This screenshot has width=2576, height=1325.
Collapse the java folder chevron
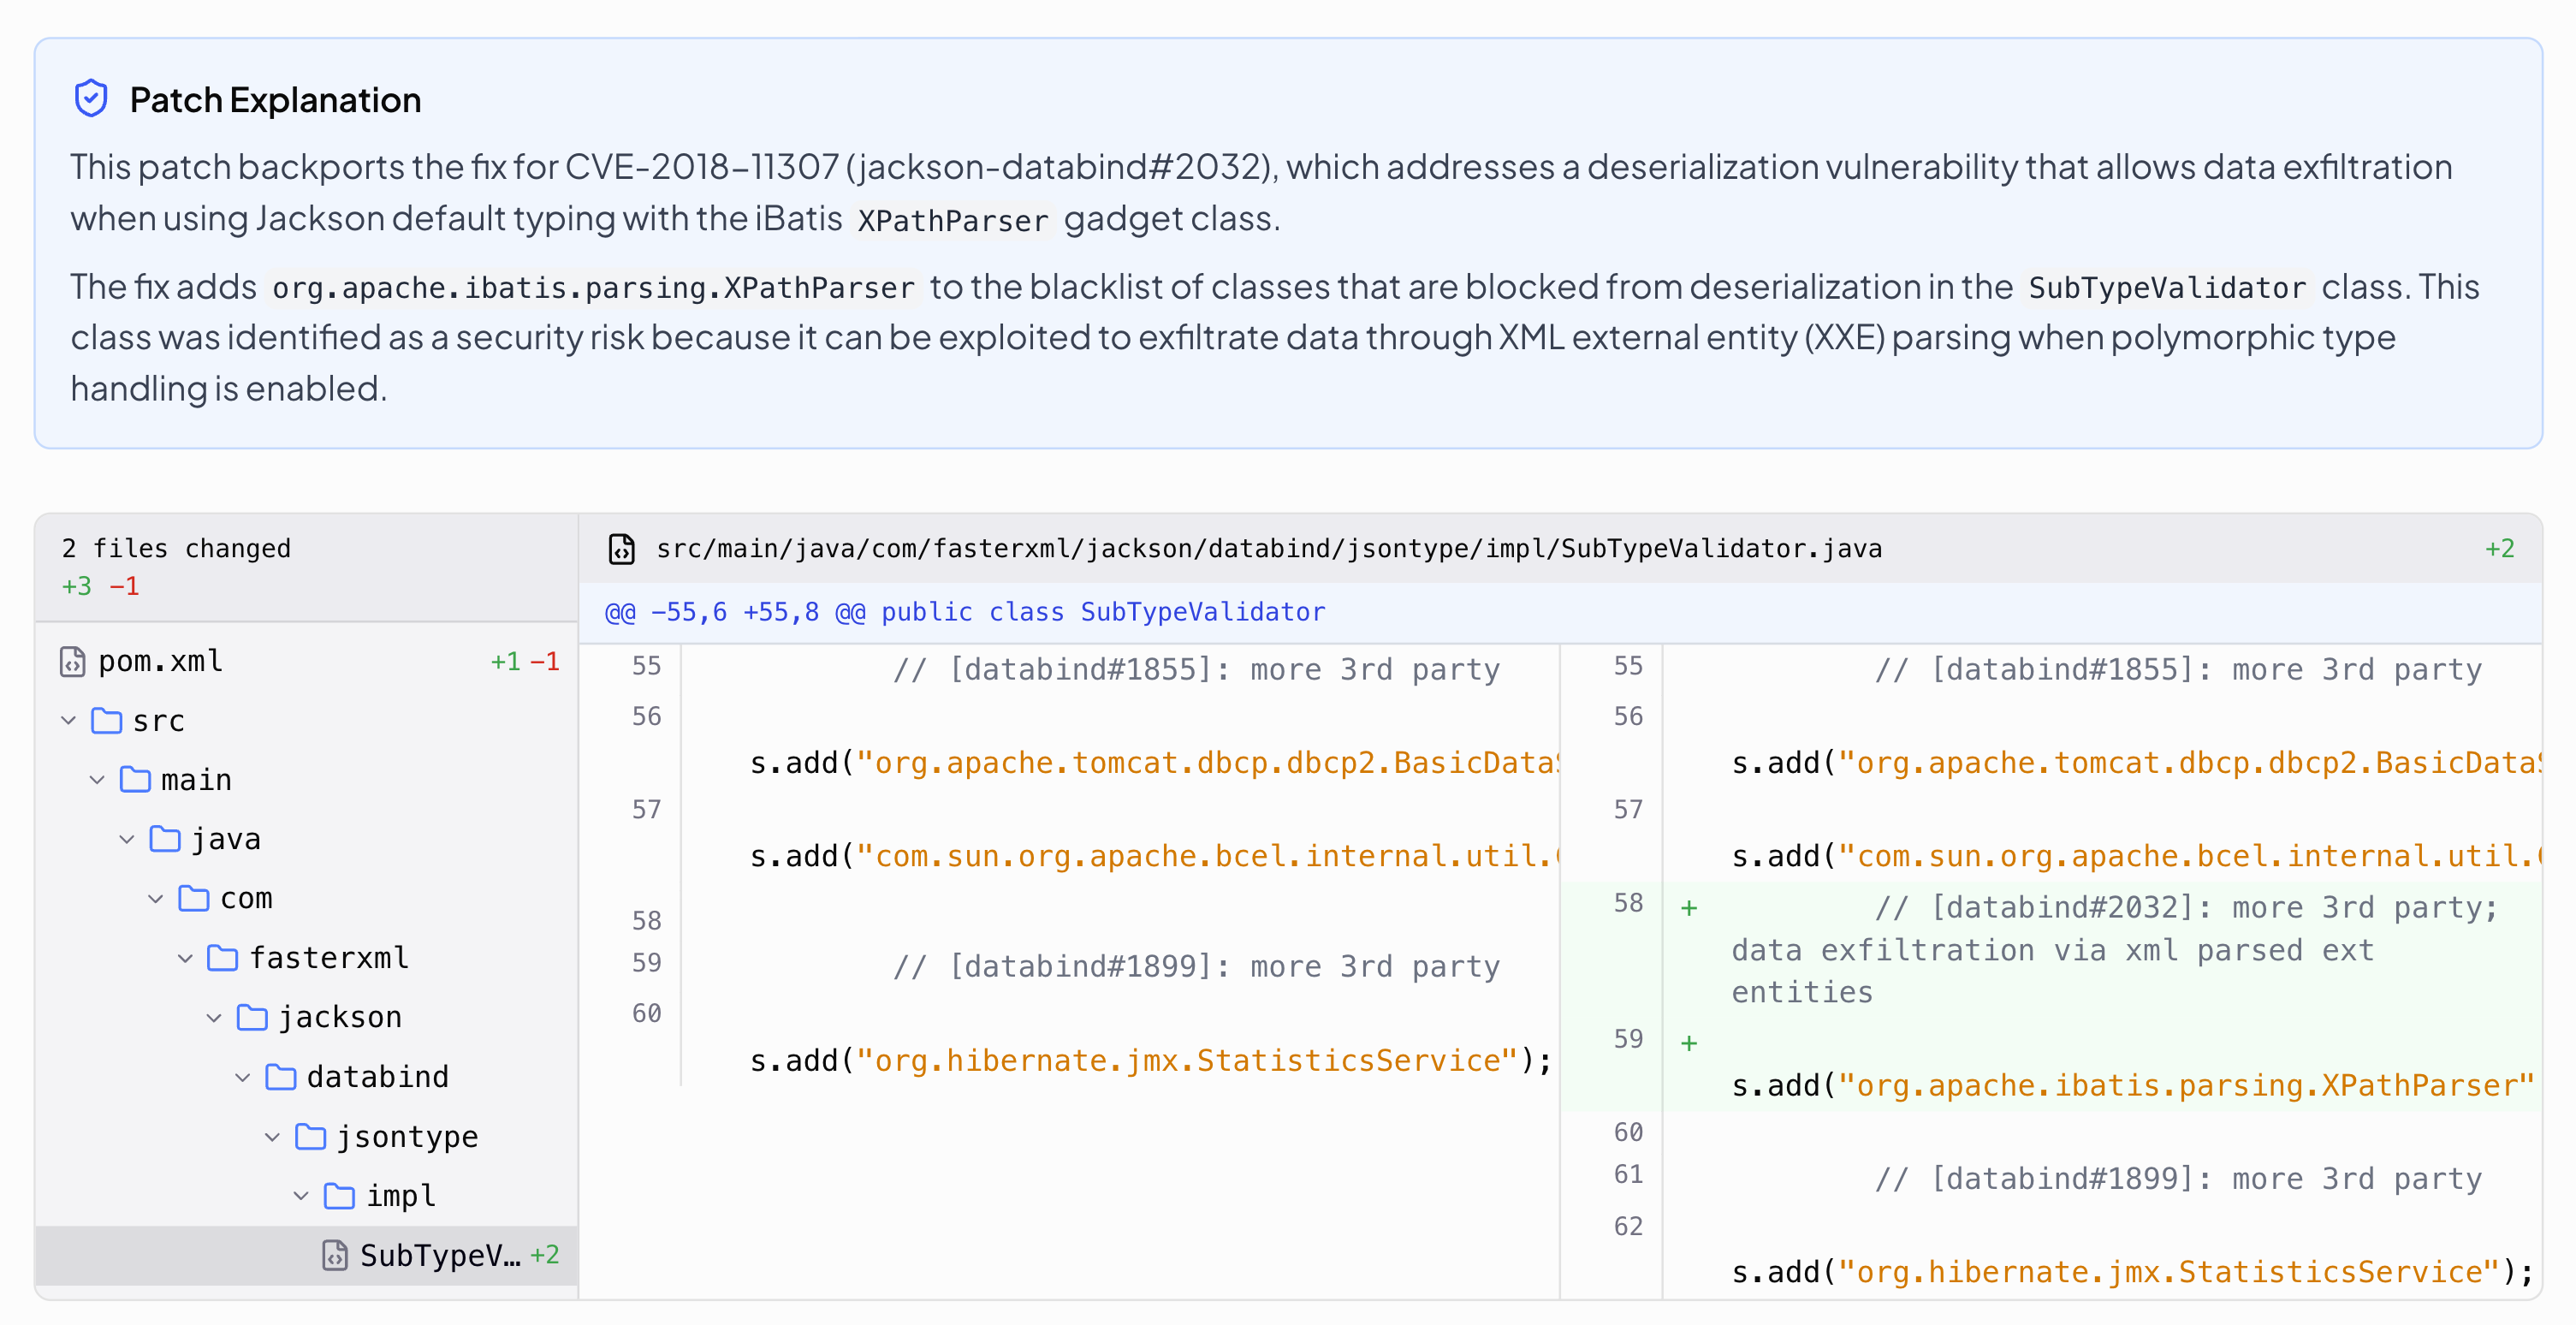pyautogui.click(x=126, y=839)
